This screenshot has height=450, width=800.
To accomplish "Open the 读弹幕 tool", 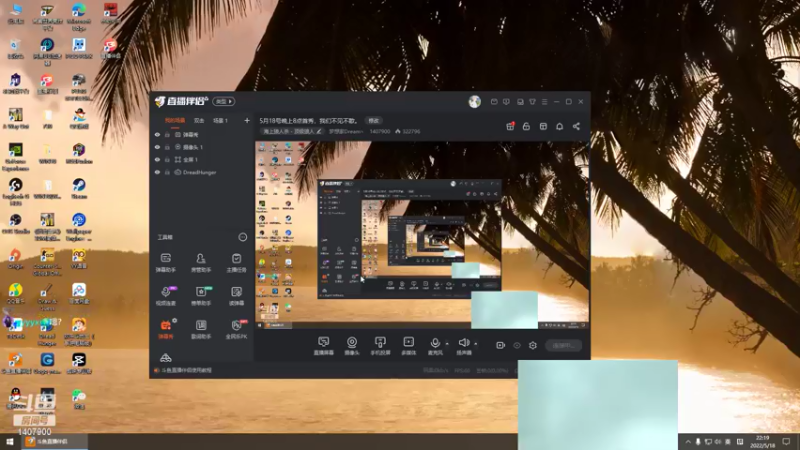I will coord(236,295).
